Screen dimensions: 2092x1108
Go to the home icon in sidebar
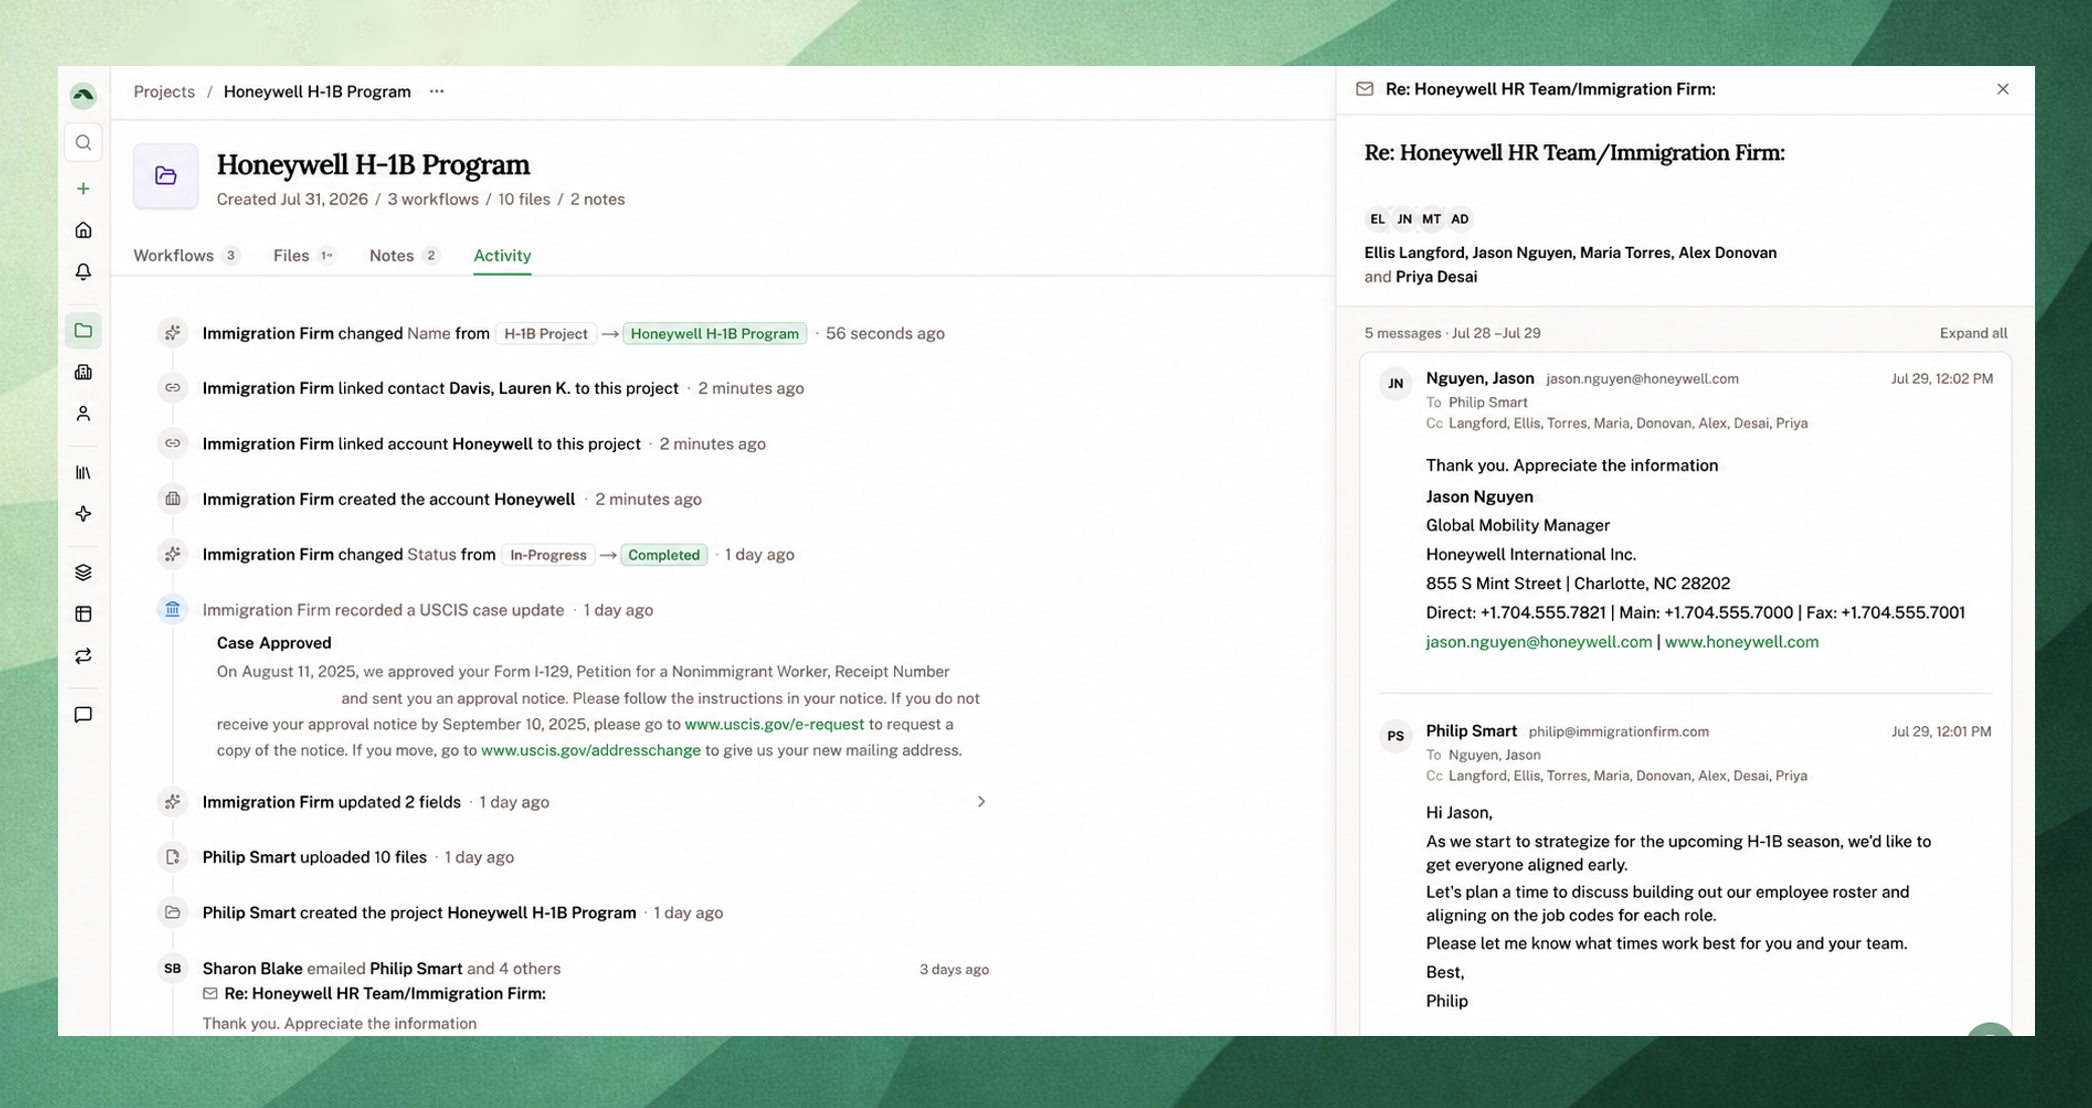(83, 230)
